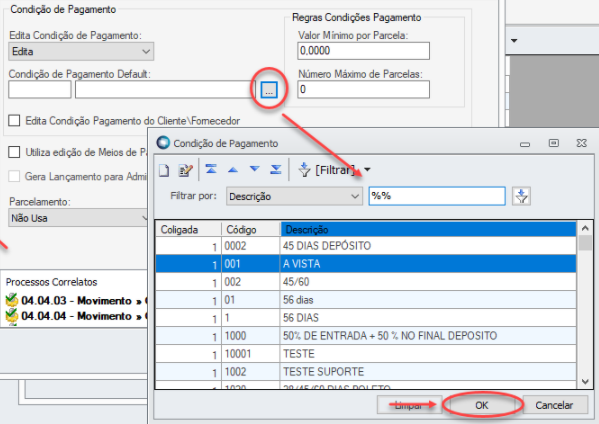Go to first record arrow icon
The image size is (599, 424).
tap(211, 169)
